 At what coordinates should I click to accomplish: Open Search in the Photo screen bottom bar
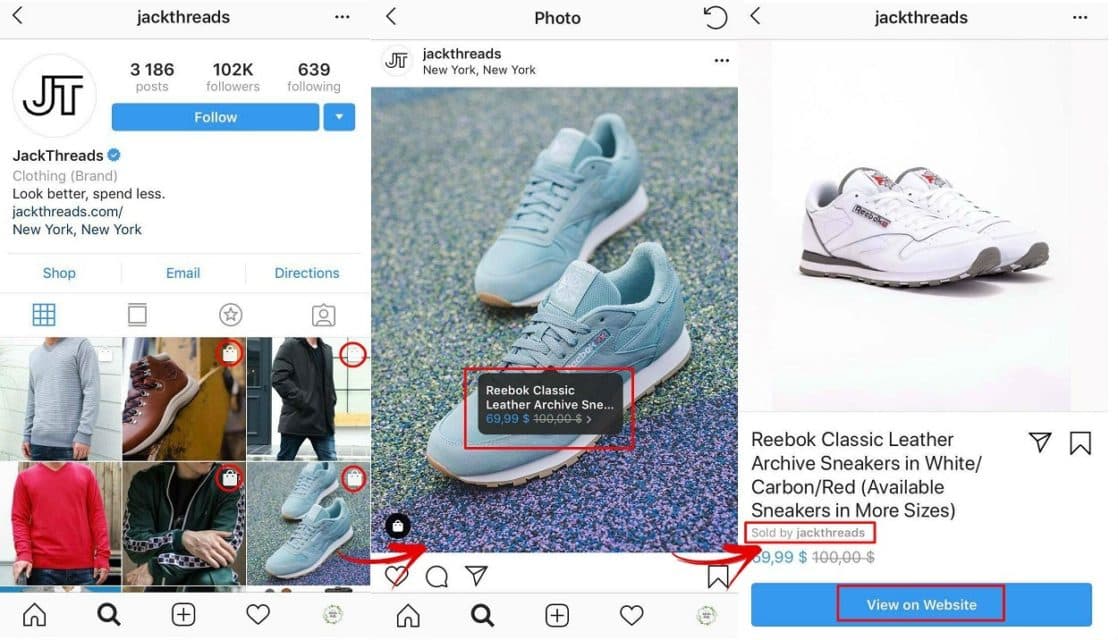click(483, 615)
